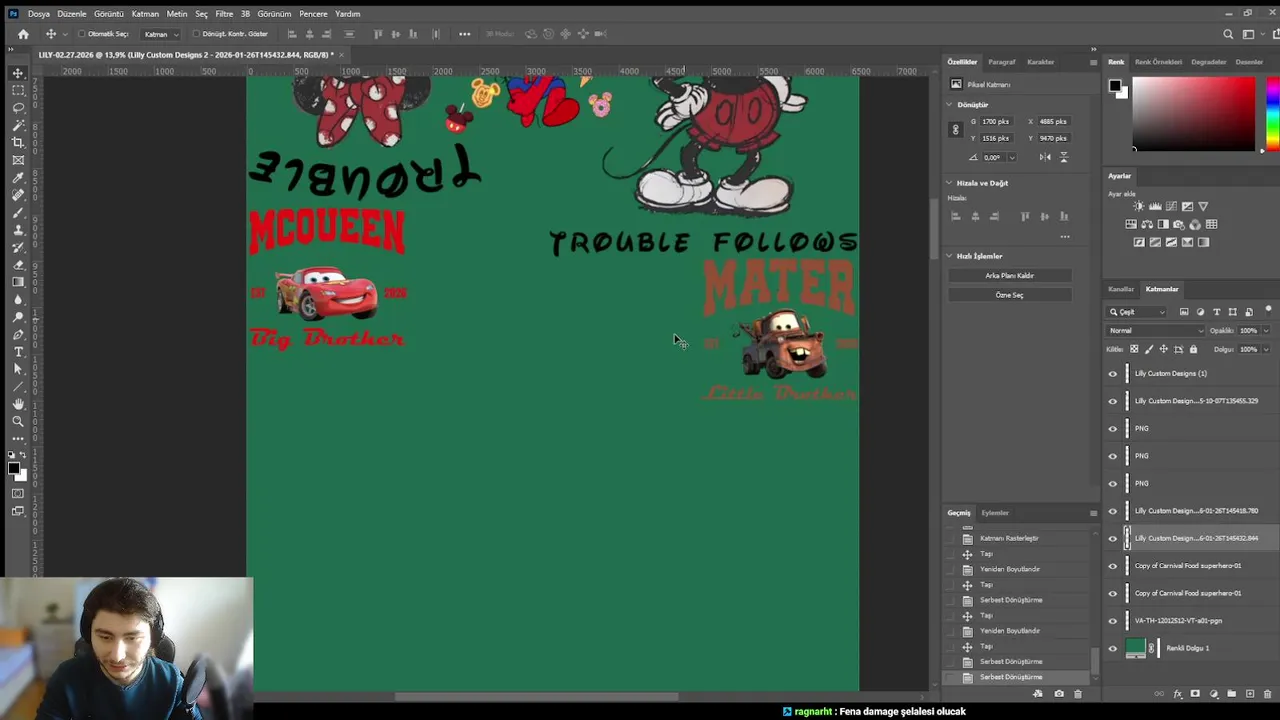Image resolution: width=1280 pixels, height=720 pixels.
Task: Select the Lasso tool
Action: pos(18,108)
